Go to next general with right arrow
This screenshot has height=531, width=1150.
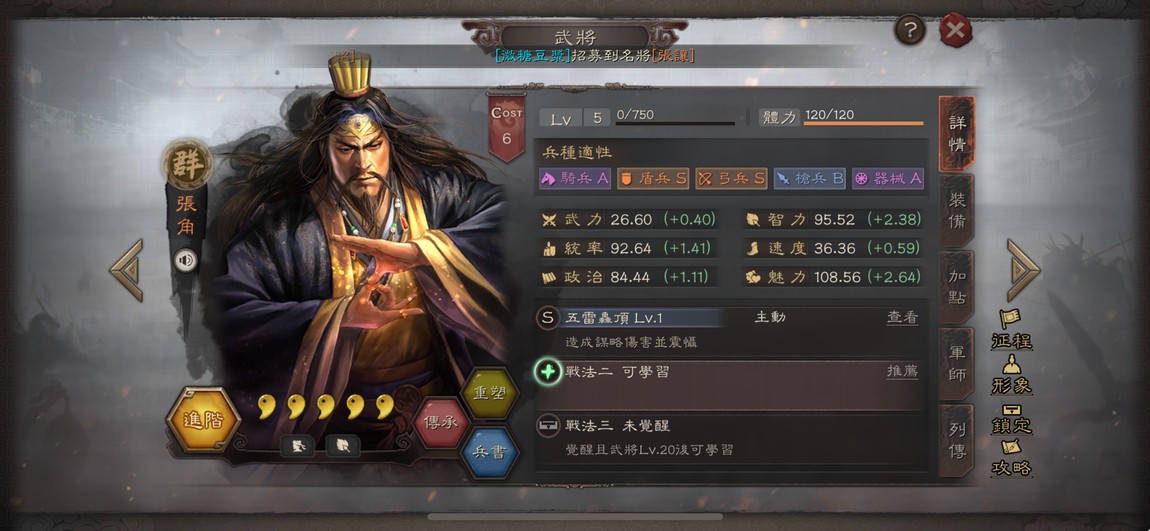1023,270
